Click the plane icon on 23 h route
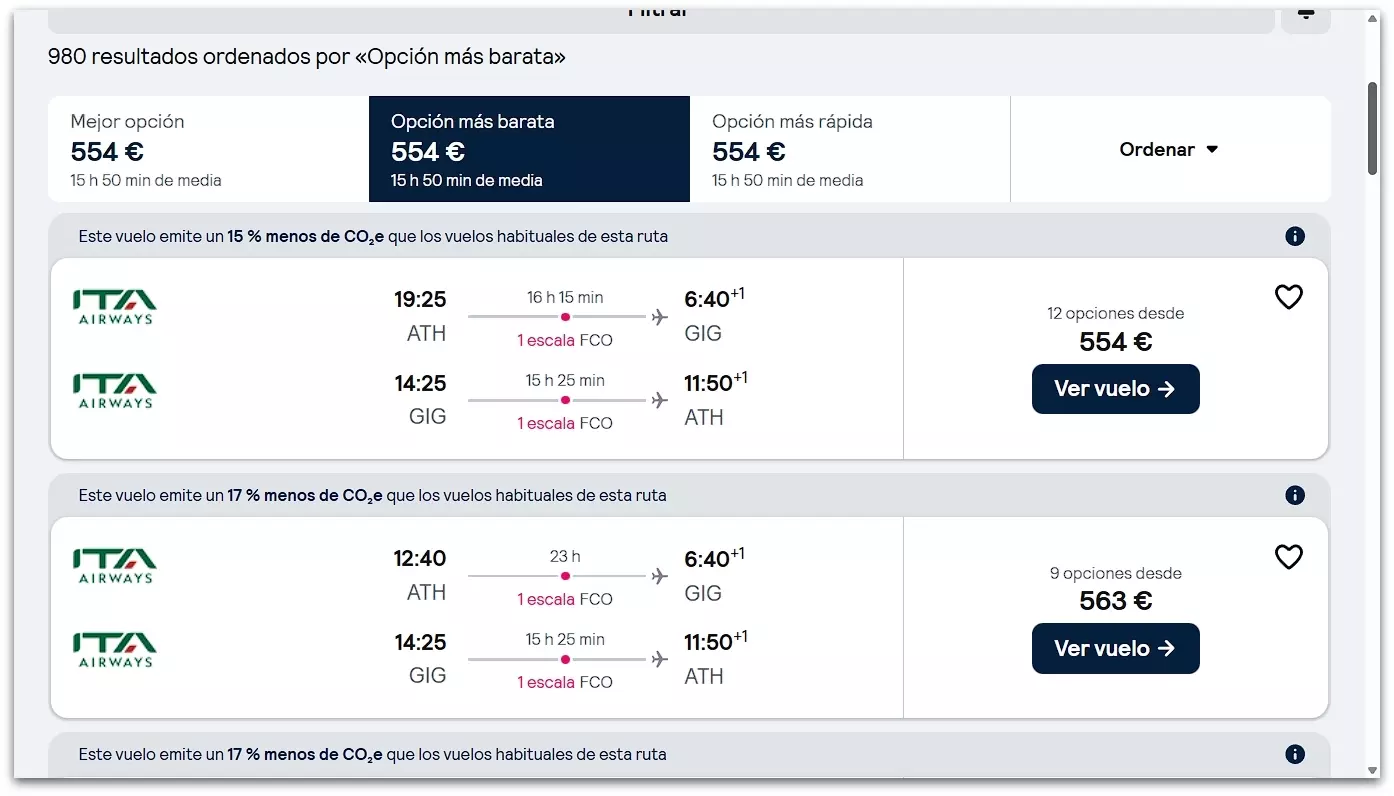Viewport: 1394px width, 796px height. [x=659, y=577]
